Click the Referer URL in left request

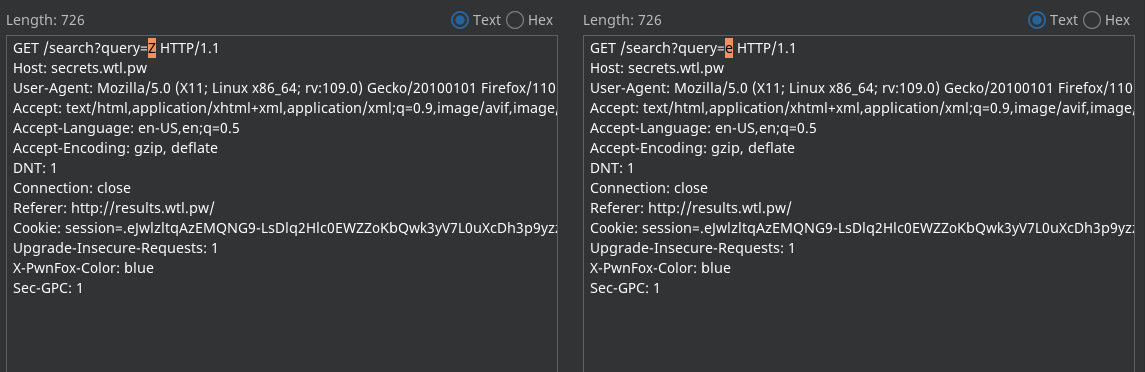142,208
